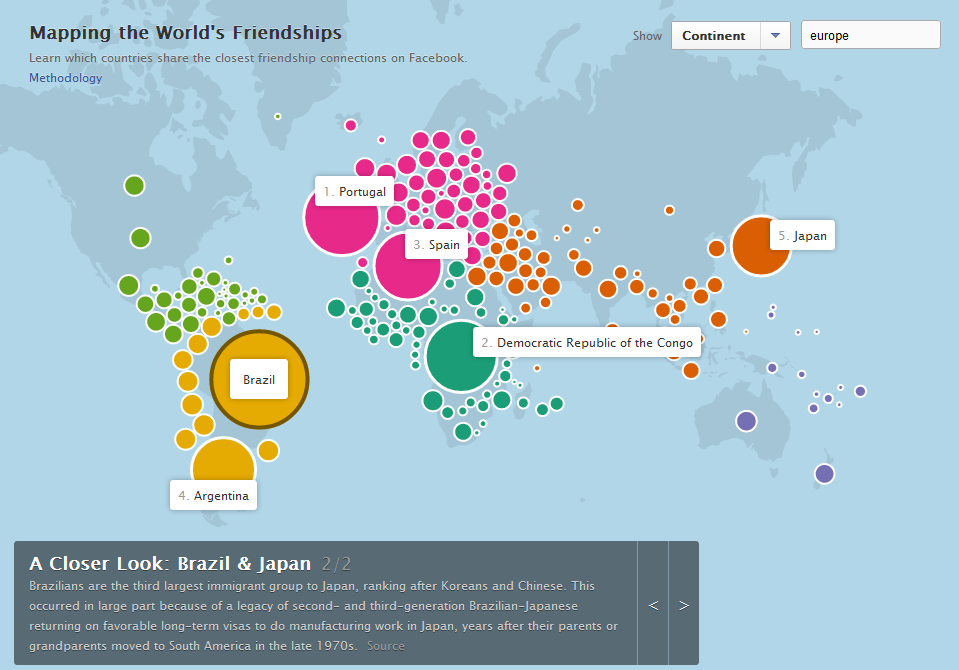This screenshot has width=959, height=670.
Task: Click the Brazil label box
Action: (x=259, y=379)
